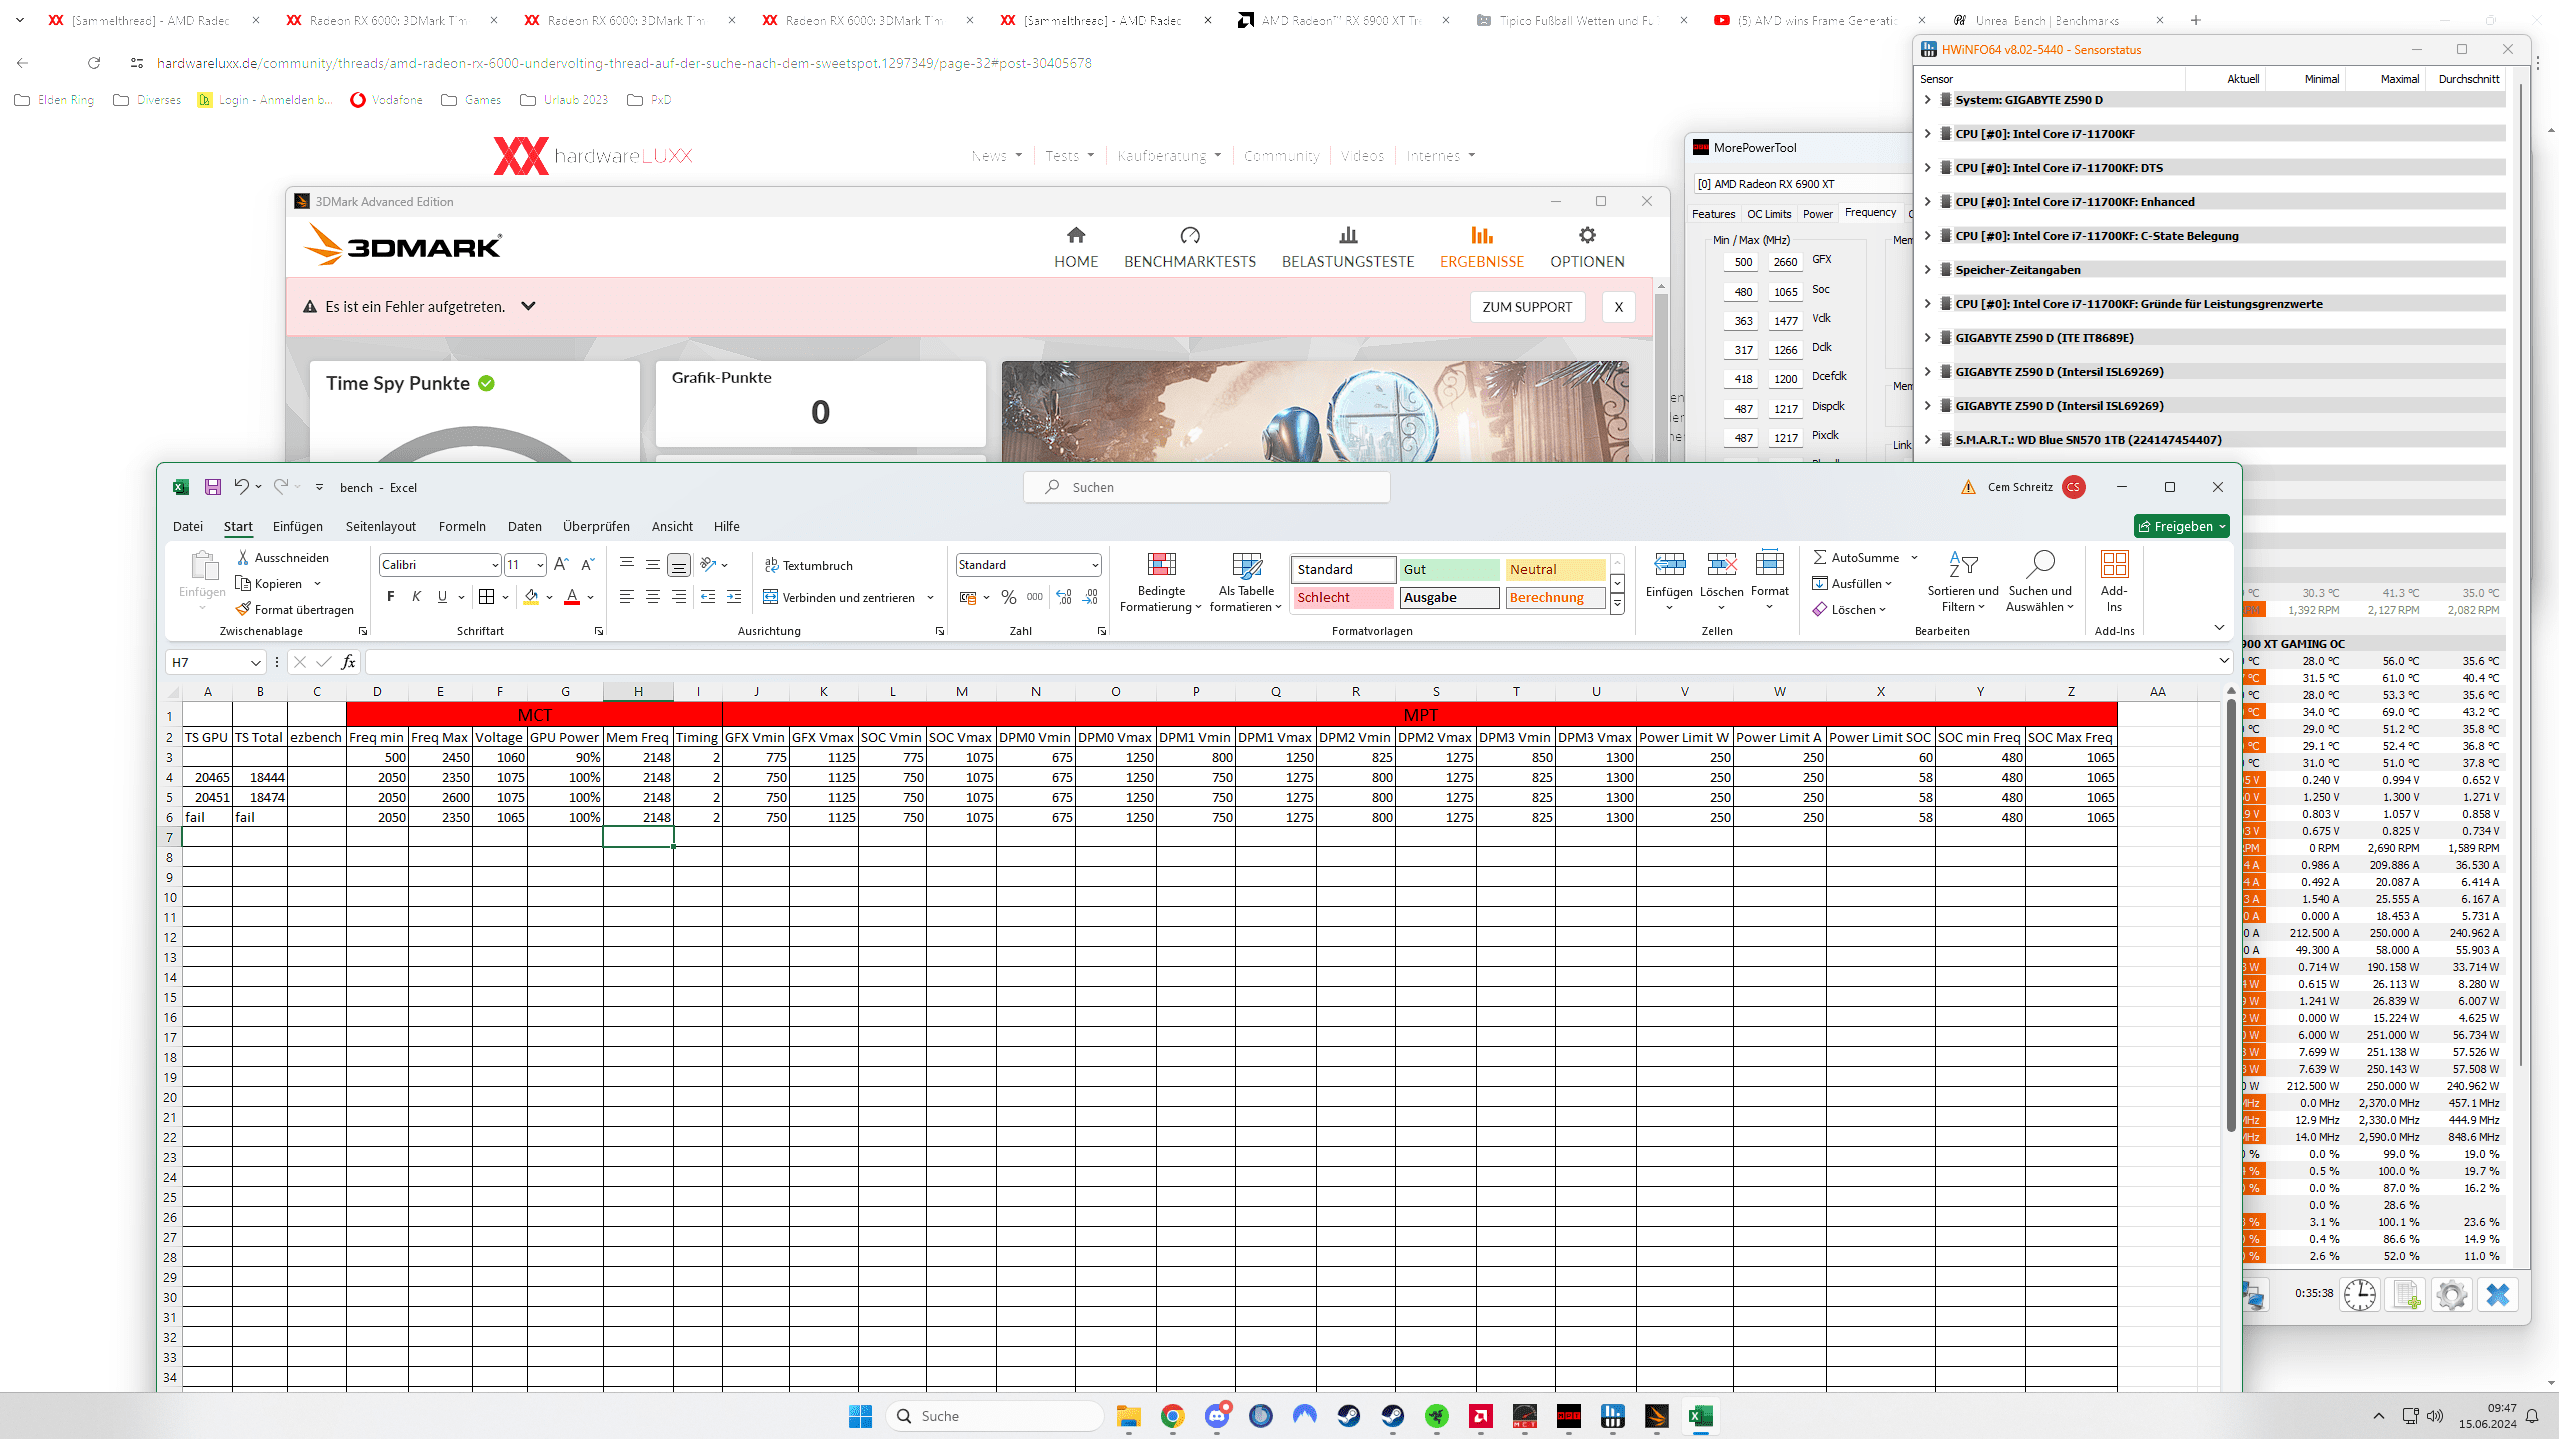Click the Save icon in Excel title bar

coord(213,487)
